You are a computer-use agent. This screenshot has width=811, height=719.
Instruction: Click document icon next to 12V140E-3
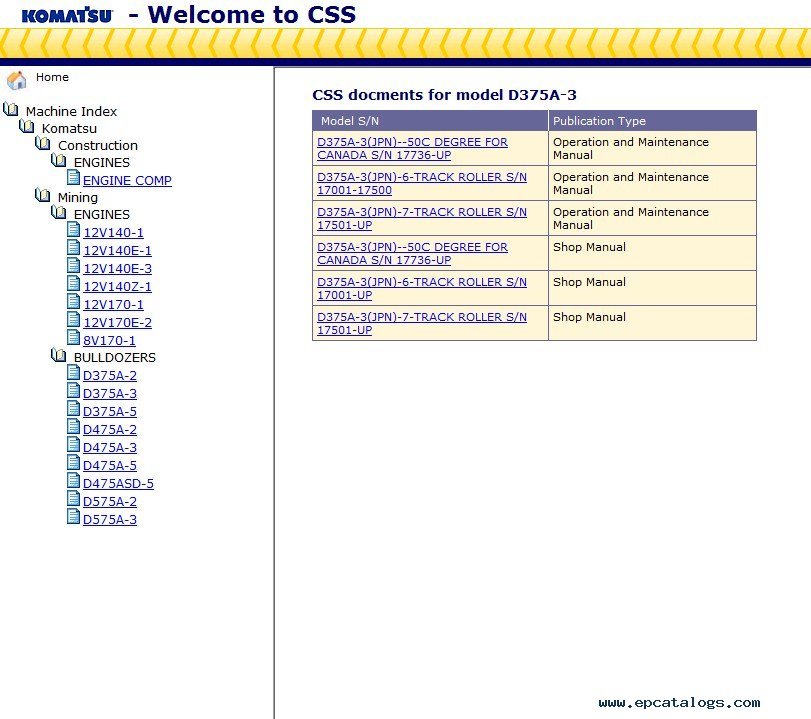click(74, 266)
